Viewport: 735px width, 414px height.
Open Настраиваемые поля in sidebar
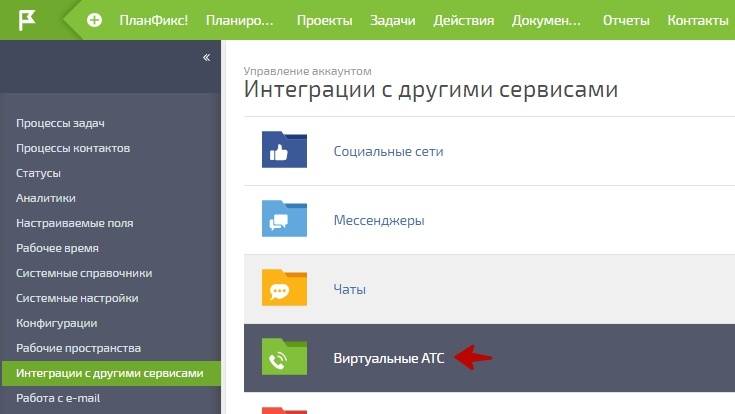coord(75,223)
